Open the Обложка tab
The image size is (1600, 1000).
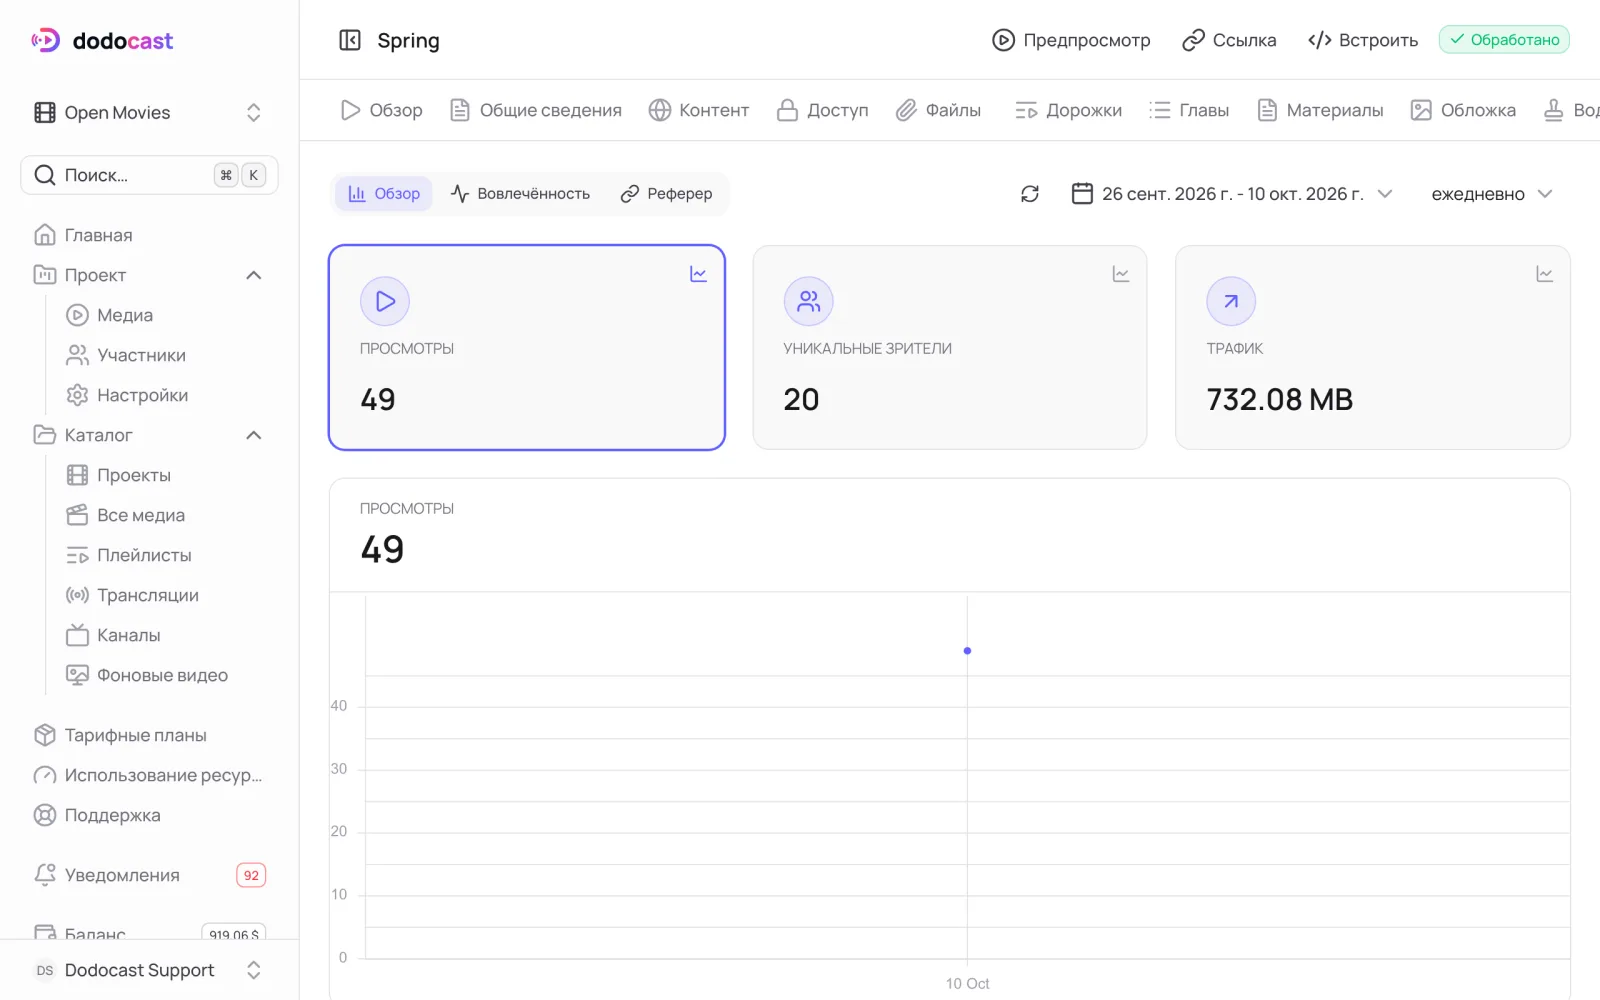pyautogui.click(x=1463, y=110)
